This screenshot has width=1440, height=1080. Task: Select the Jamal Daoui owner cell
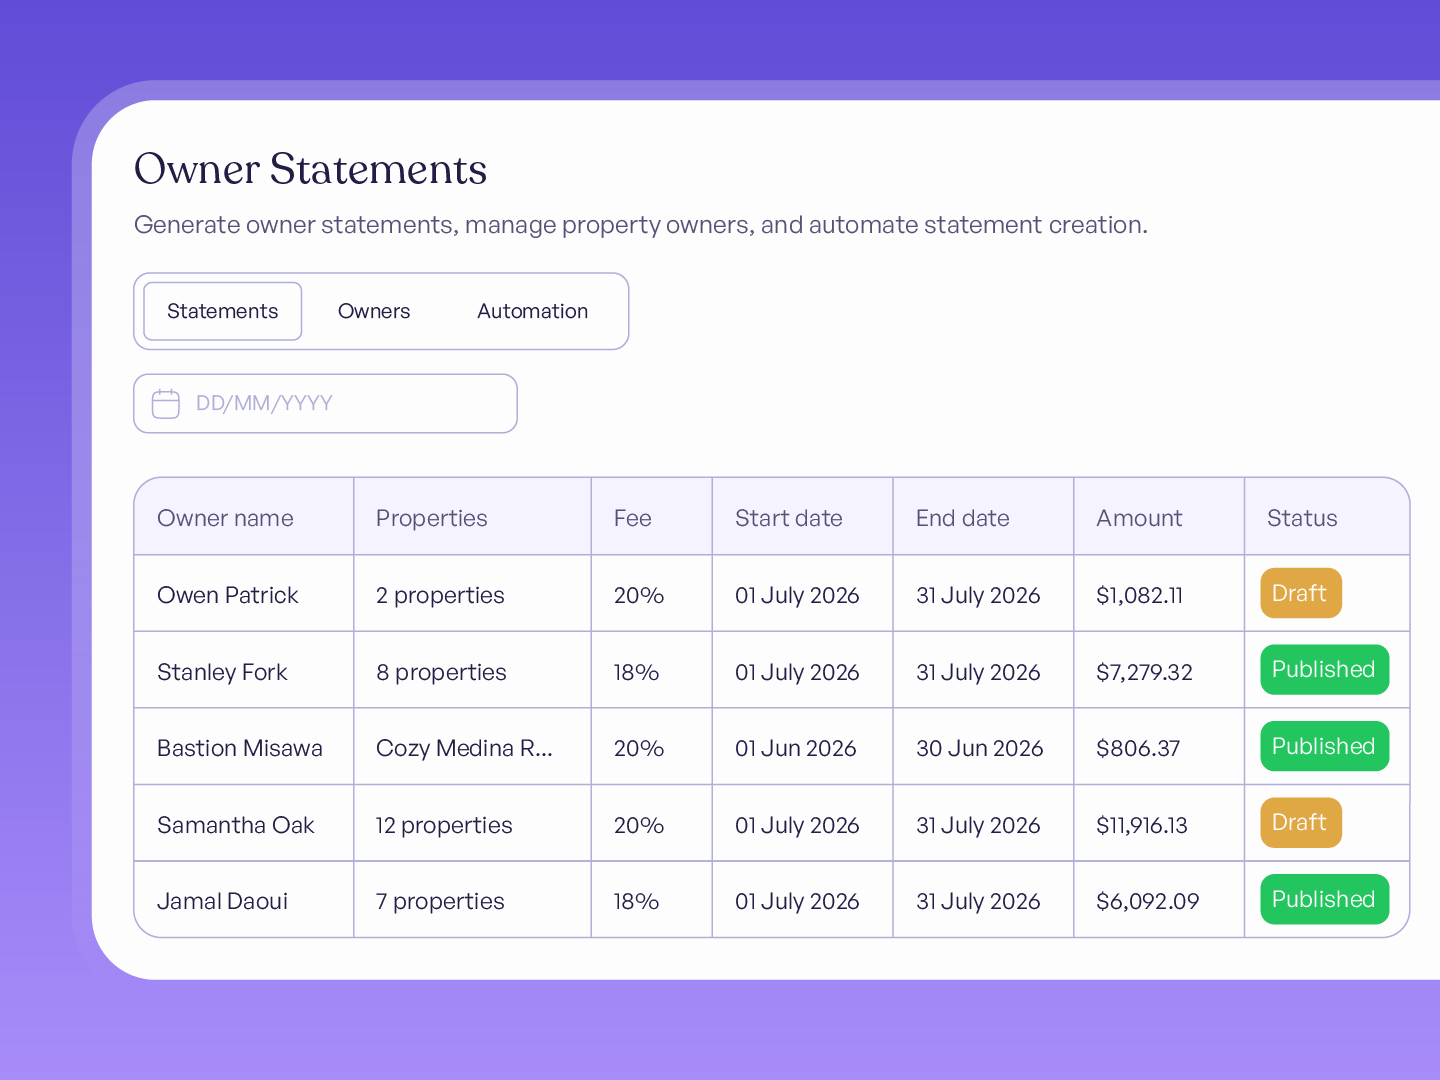(x=244, y=900)
